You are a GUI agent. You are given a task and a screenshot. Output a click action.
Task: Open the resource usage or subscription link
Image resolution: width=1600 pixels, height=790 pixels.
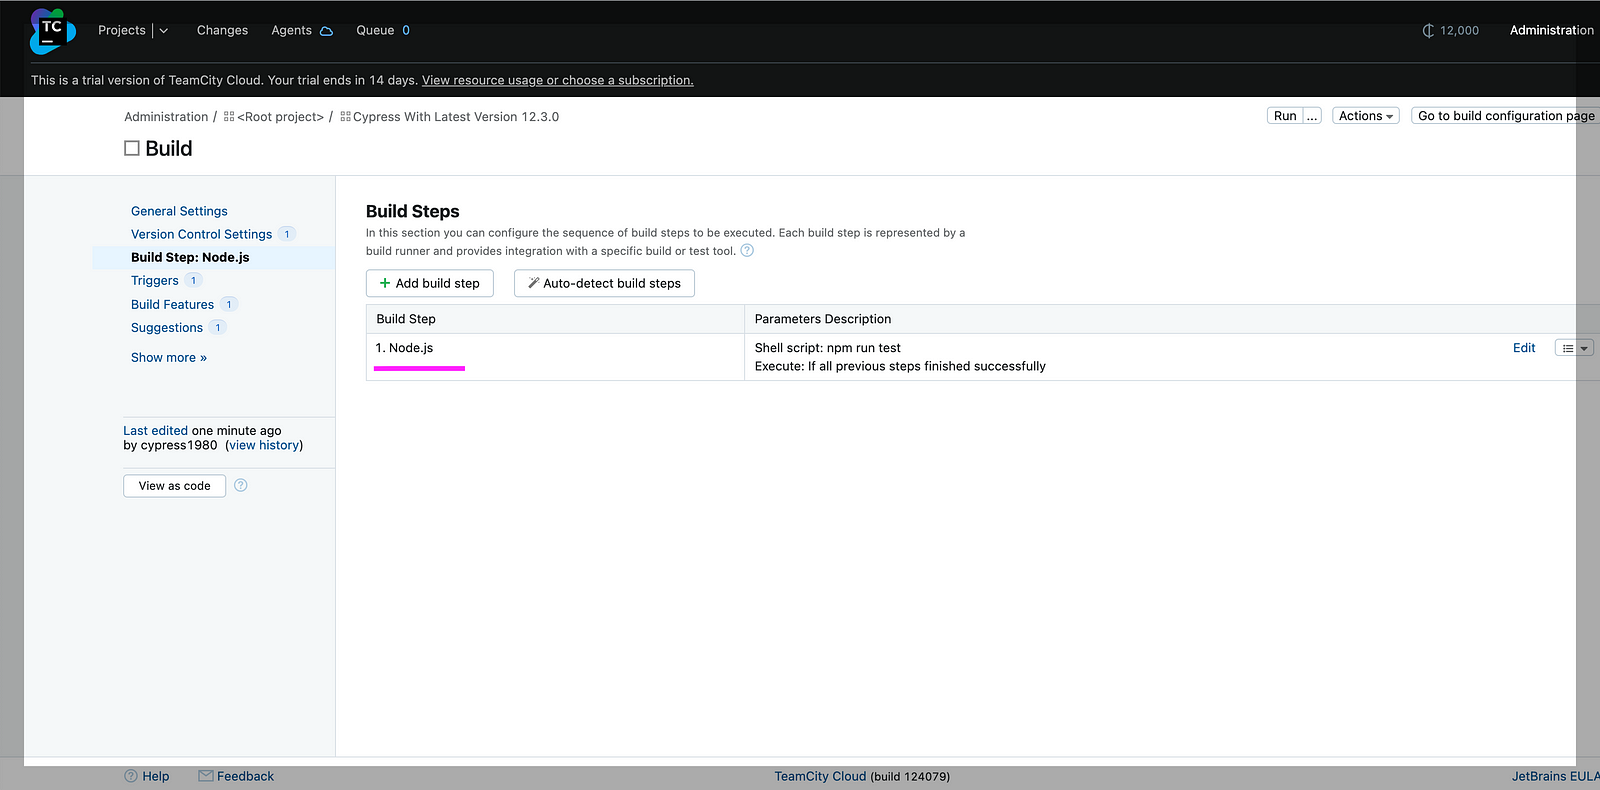pos(557,80)
